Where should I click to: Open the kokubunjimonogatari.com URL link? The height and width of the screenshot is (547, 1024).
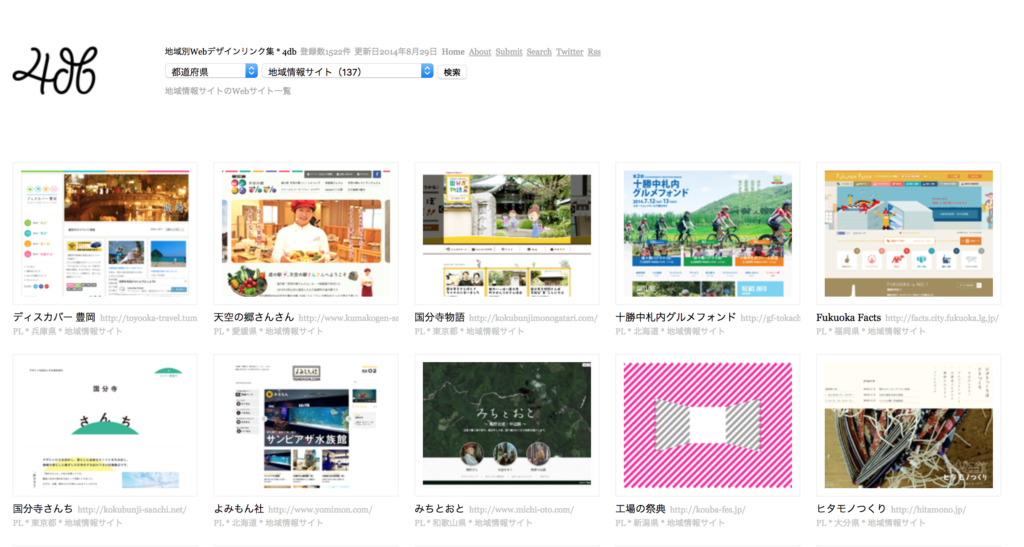533,318
